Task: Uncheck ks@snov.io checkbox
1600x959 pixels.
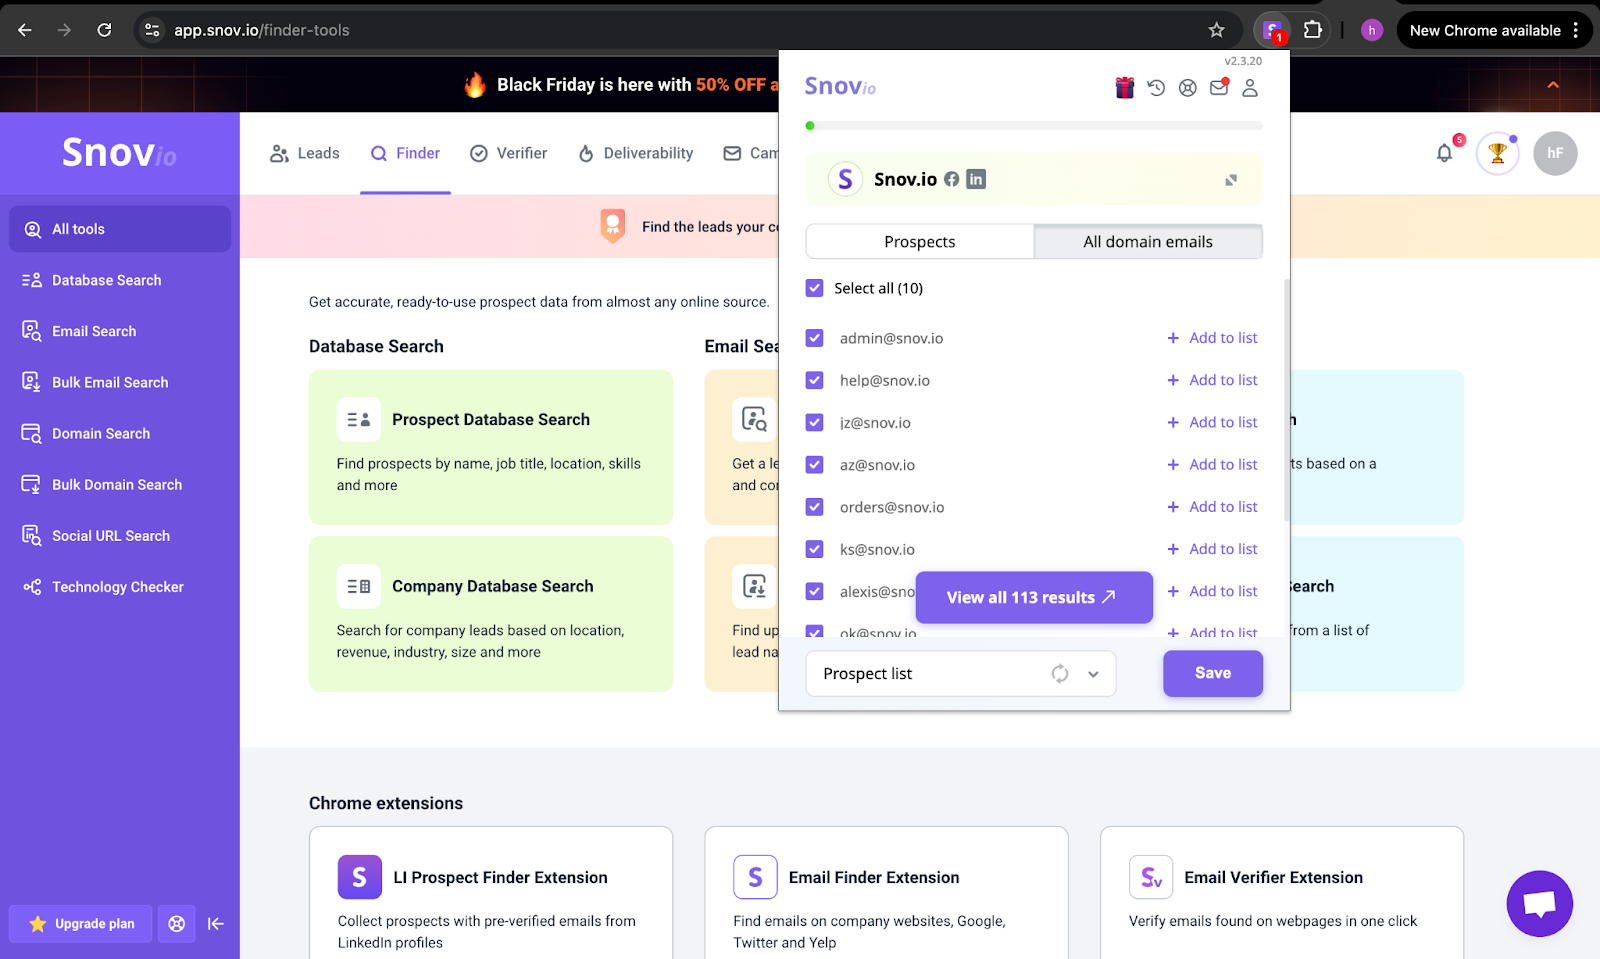Action: click(815, 549)
